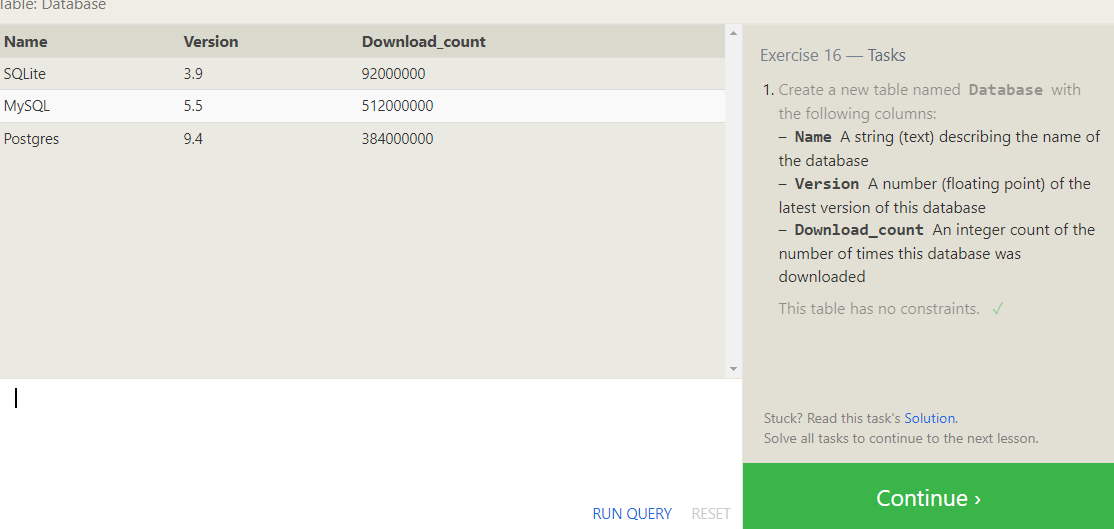Click the SQLite name cell
This screenshot has height=529, width=1114.
click(x=25, y=73)
